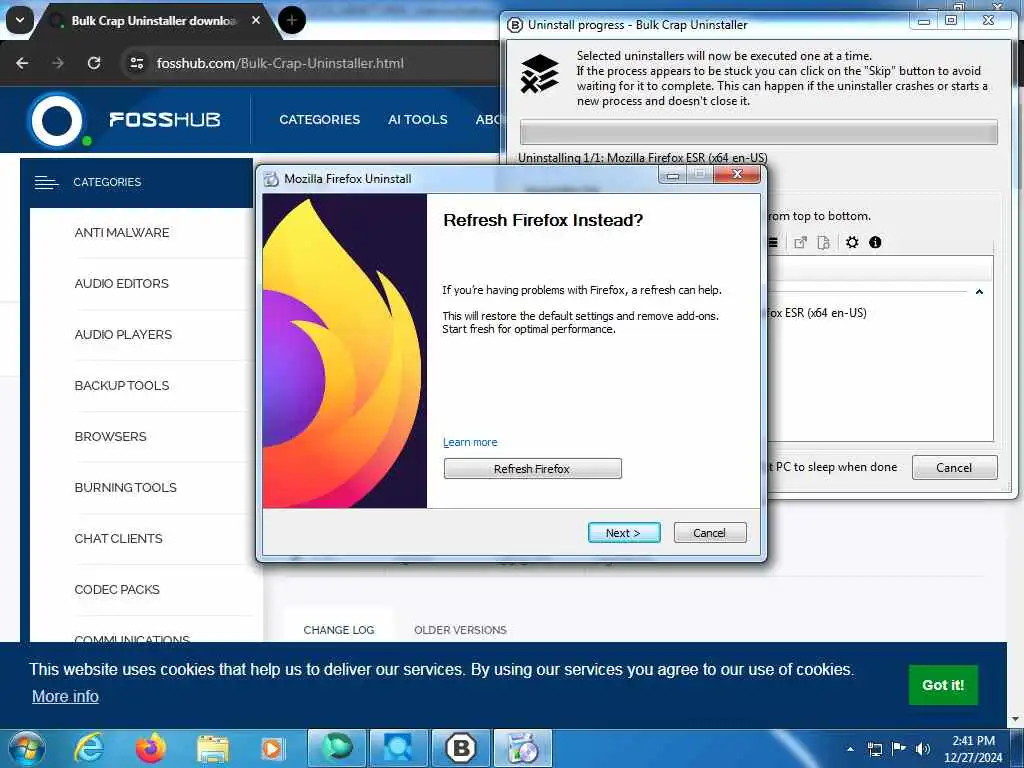Go back in the browser

click(x=22, y=63)
